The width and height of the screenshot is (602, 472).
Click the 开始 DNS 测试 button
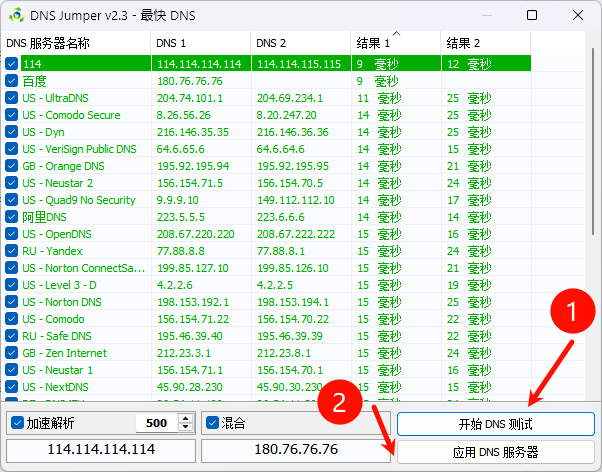(x=496, y=424)
